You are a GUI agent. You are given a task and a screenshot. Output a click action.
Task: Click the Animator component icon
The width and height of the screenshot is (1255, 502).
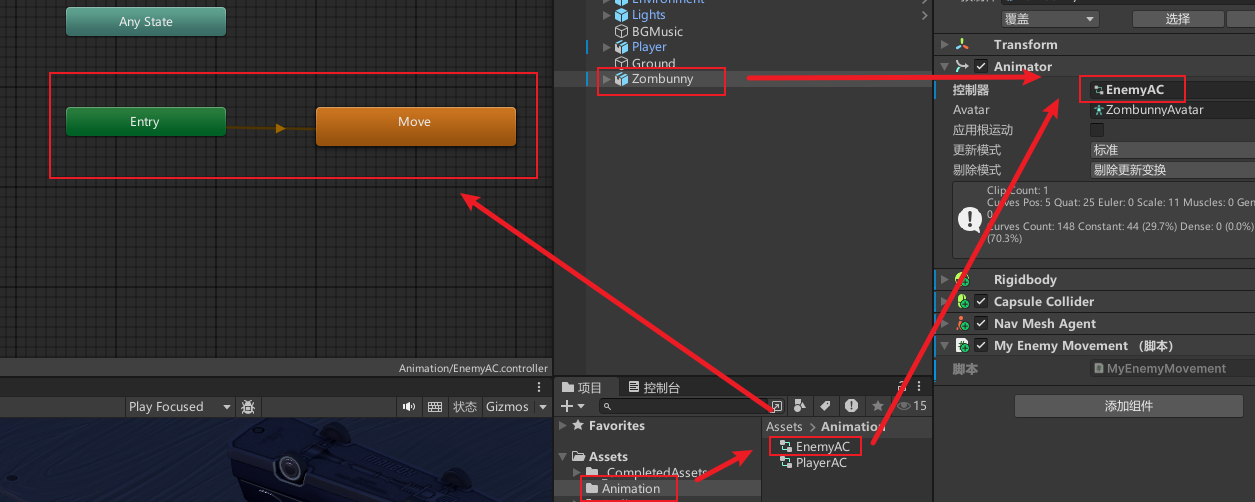pyautogui.click(x=962, y=67)
